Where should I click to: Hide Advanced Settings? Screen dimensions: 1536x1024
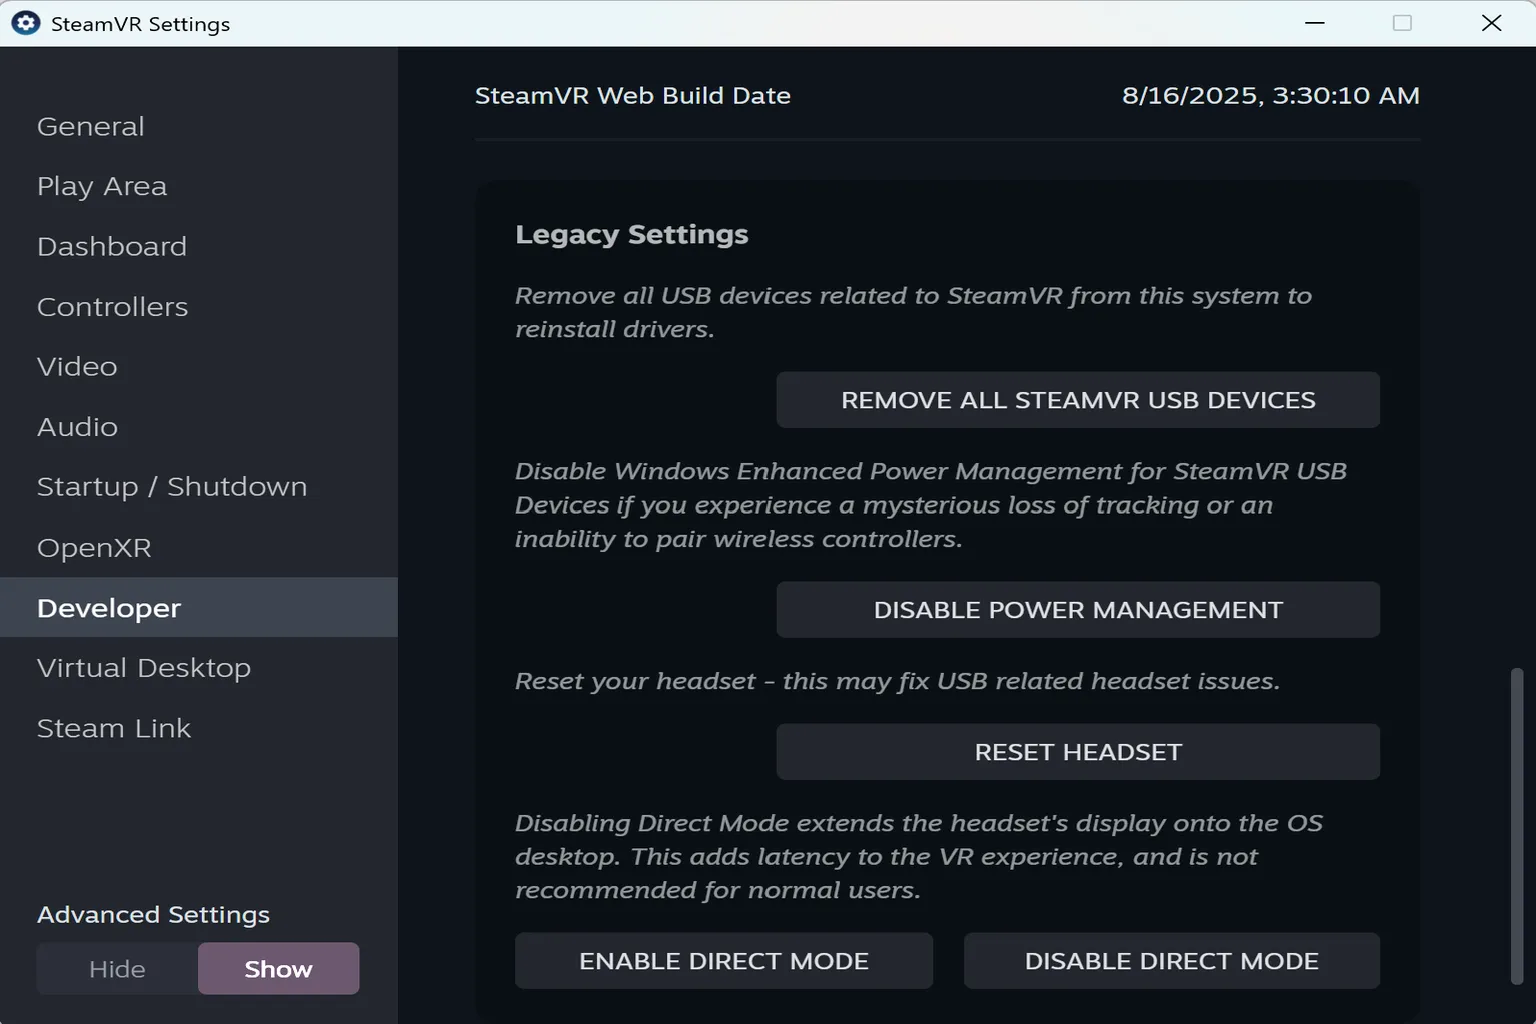pyautogui.click(x=117, y=968)
